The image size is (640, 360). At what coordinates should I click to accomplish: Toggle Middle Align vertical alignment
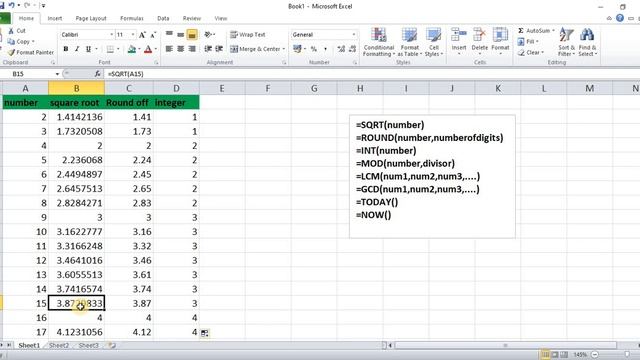click(180, 35)
